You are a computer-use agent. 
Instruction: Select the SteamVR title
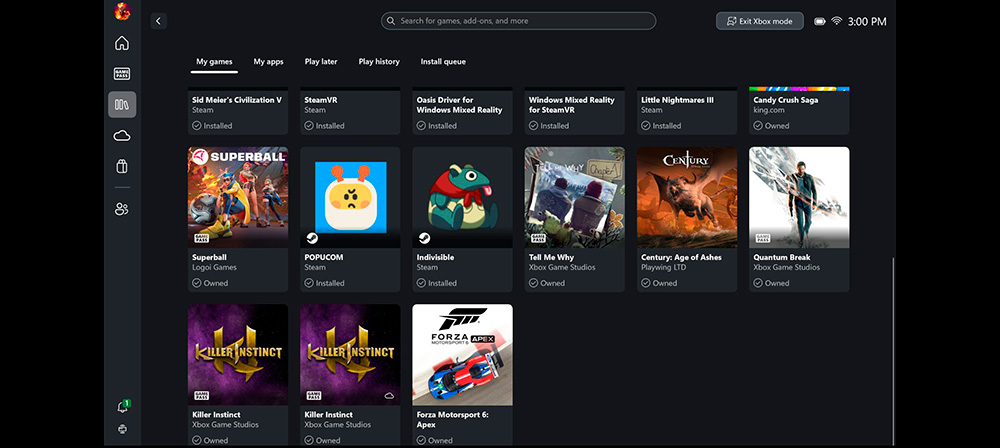(321, 100)
